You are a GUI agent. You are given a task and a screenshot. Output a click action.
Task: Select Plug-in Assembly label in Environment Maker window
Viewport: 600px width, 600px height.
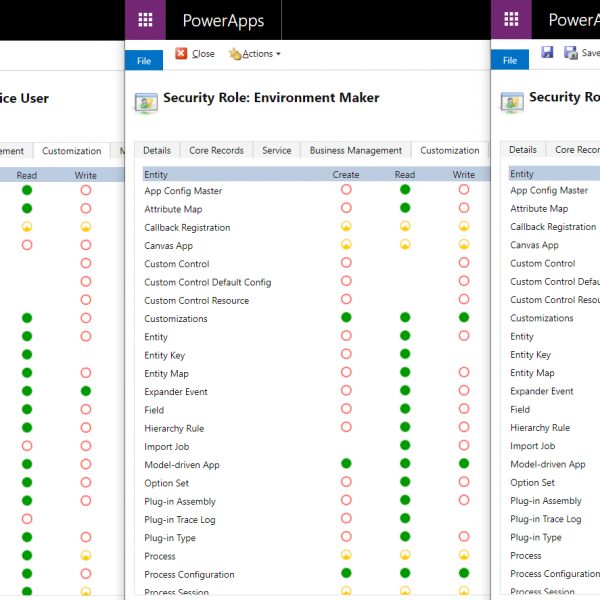(x=180, y=501)
